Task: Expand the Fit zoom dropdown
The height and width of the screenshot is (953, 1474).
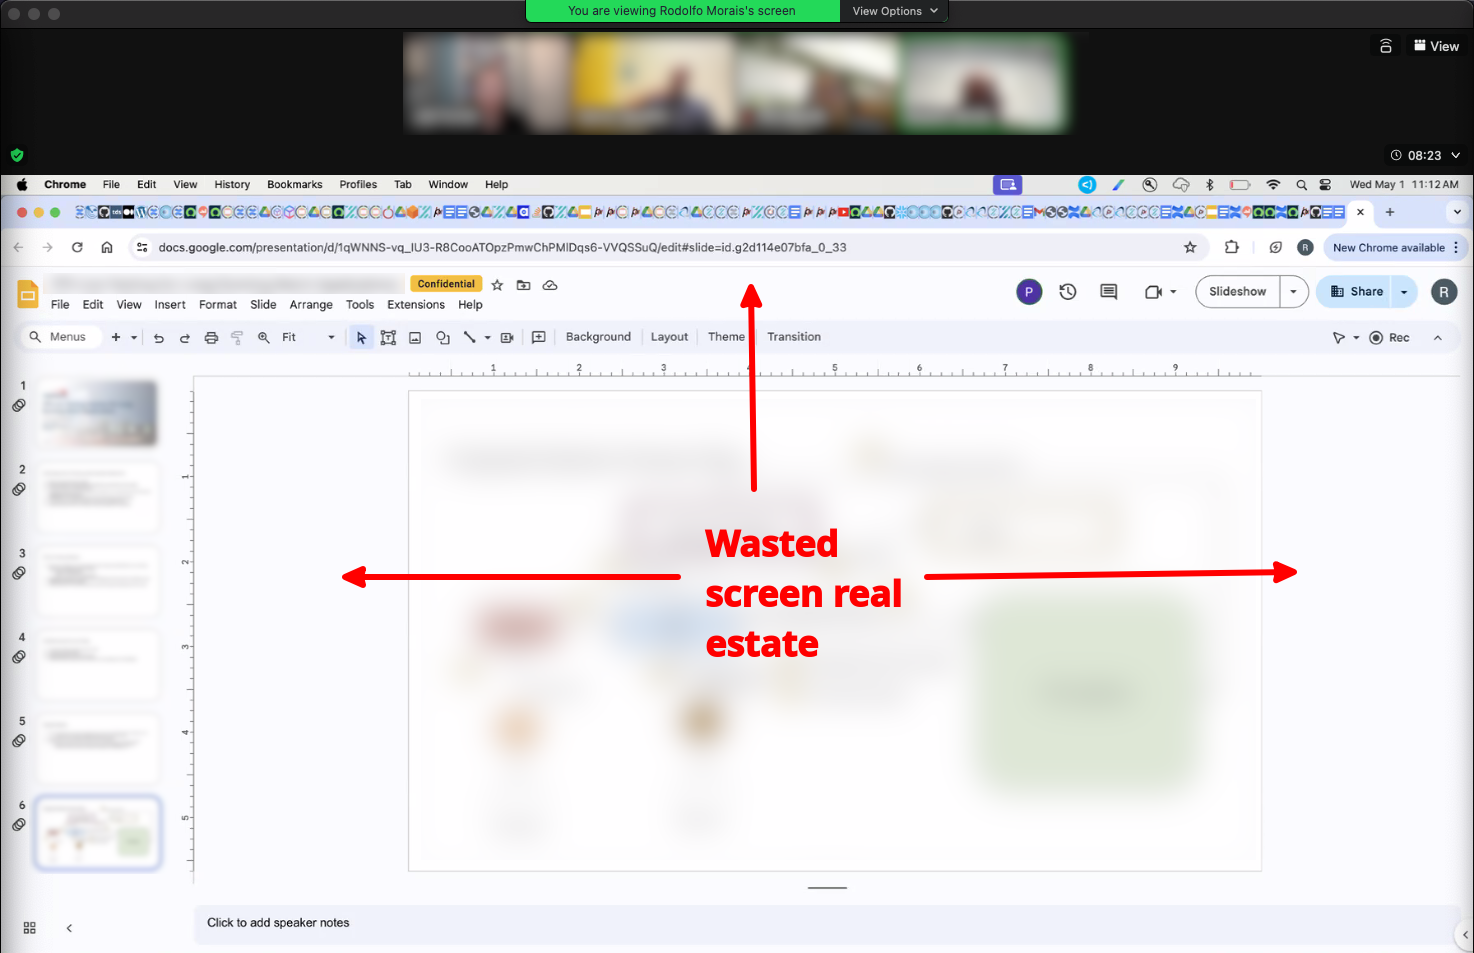Action: coord(331,338)
